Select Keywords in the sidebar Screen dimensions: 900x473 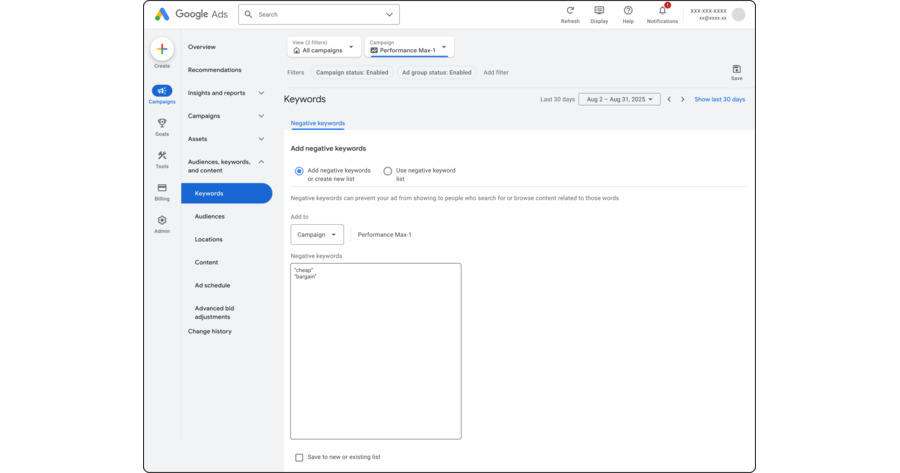[x=227, y=193]
